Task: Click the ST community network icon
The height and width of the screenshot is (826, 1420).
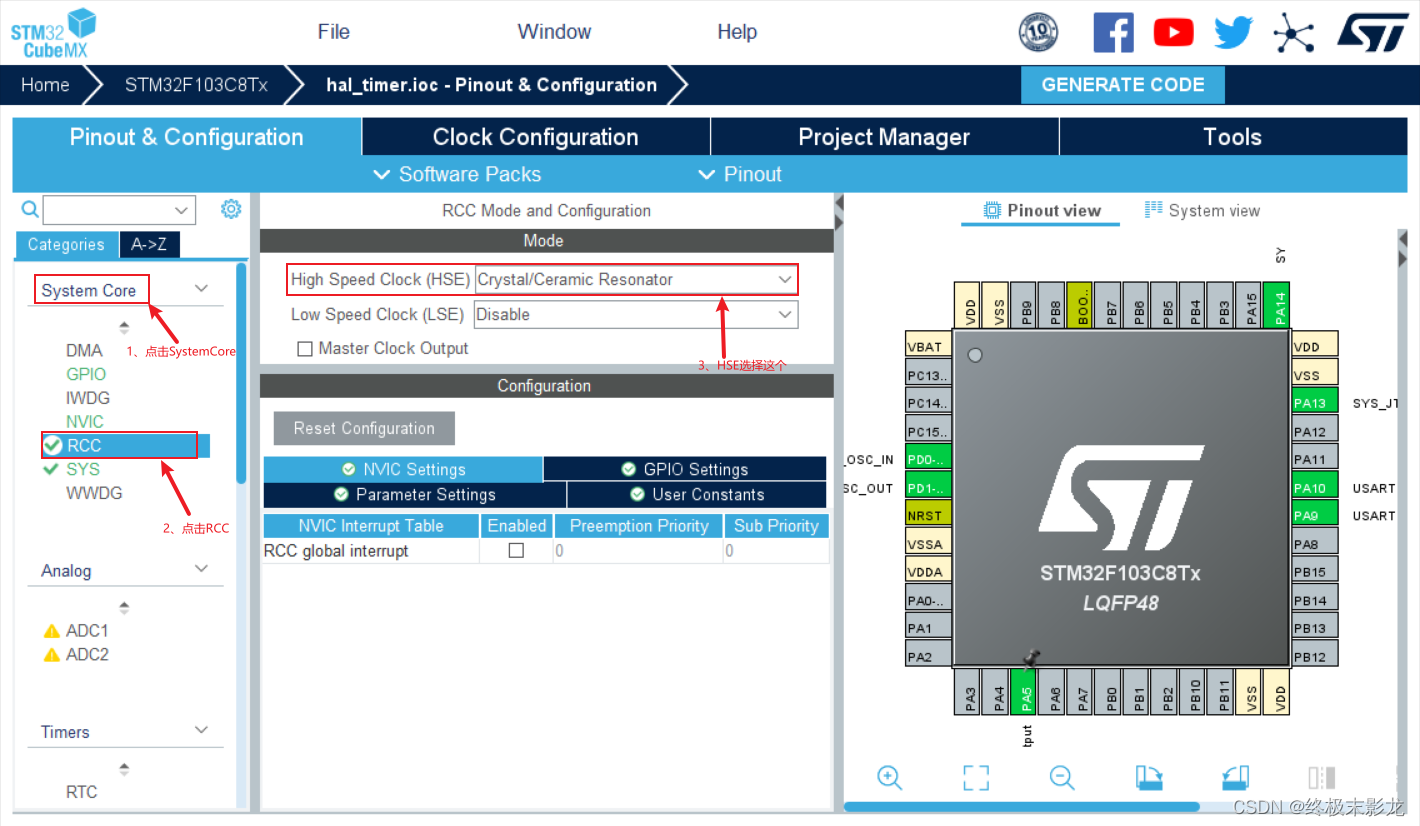Action: [x=1293, y=33]
